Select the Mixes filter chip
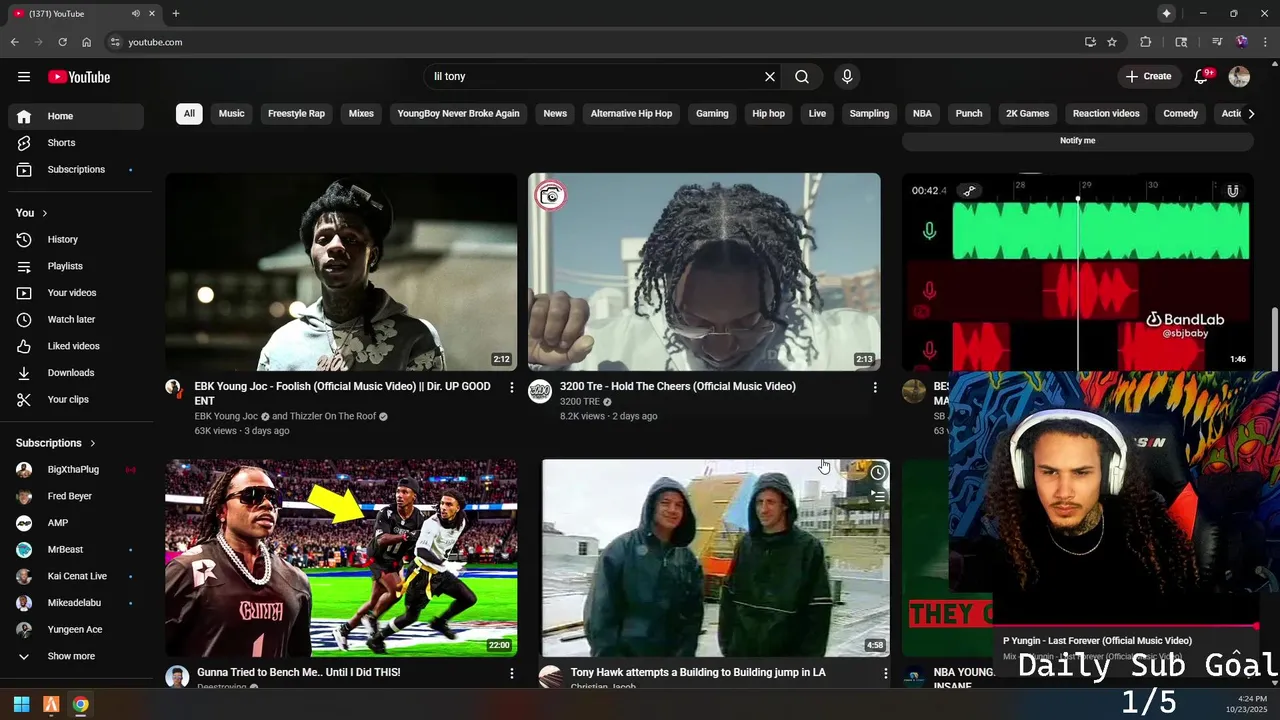Image resolution: width=1280 pixels, height=720 pixels. (x=361, y=114)
